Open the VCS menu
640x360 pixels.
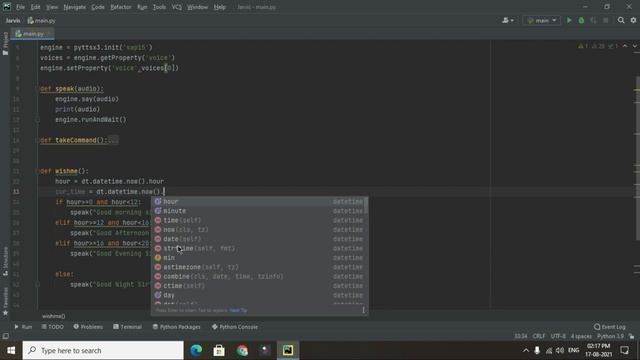point(177,7)
